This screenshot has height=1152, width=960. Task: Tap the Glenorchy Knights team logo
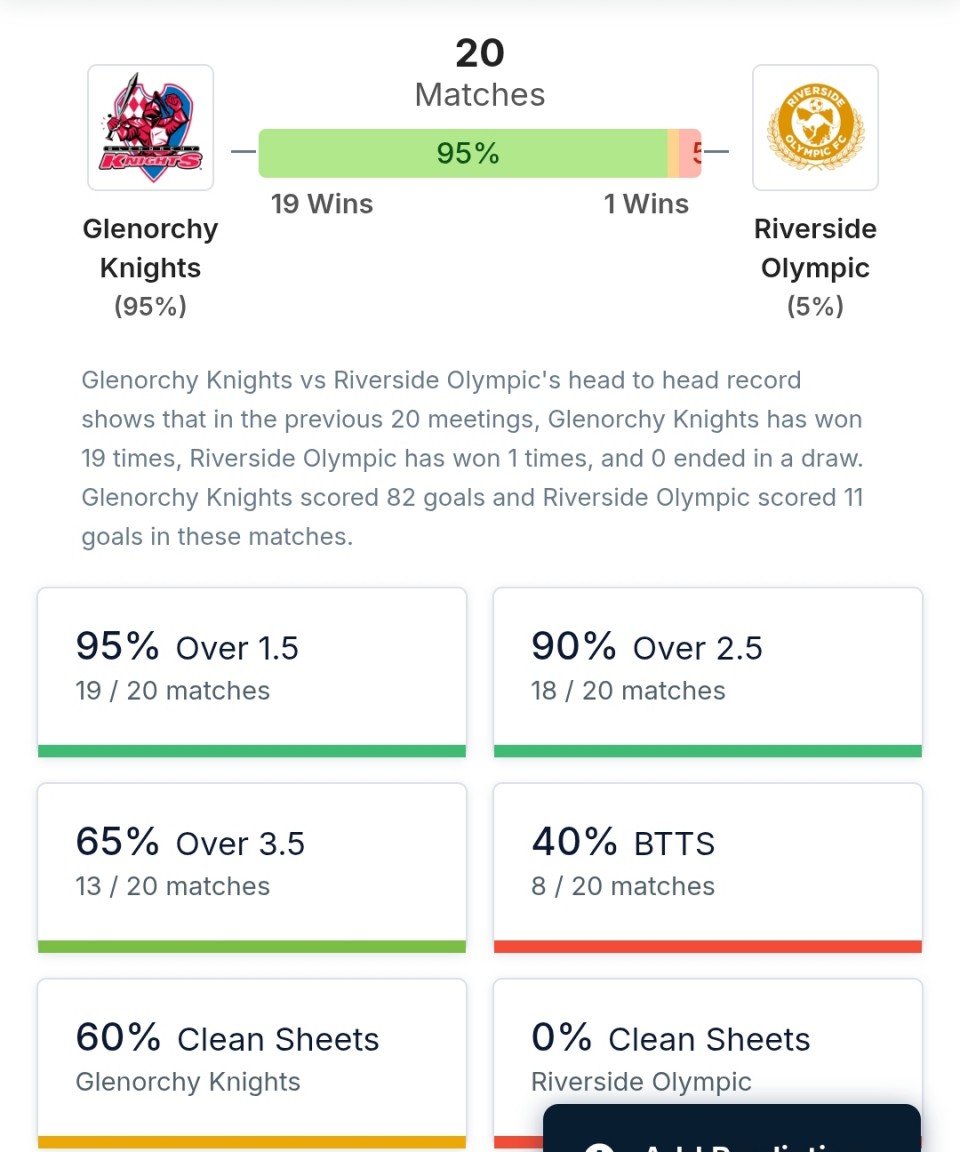tap(150, 128)
